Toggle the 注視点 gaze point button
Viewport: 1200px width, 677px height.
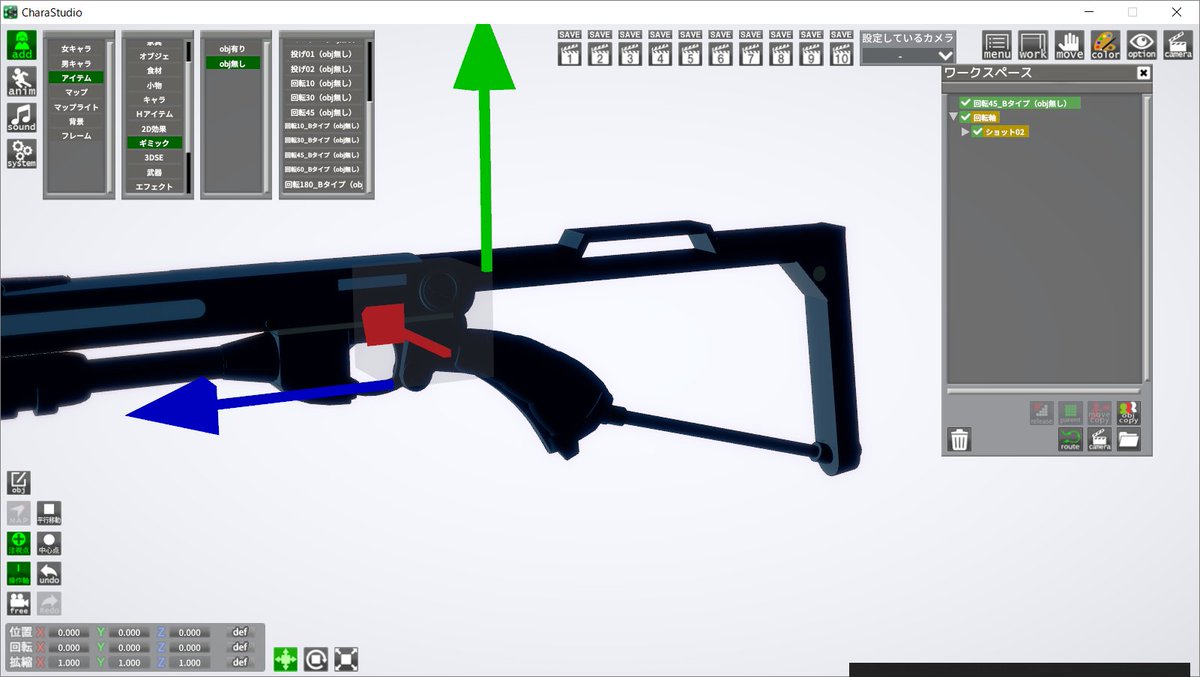[19, 543]
